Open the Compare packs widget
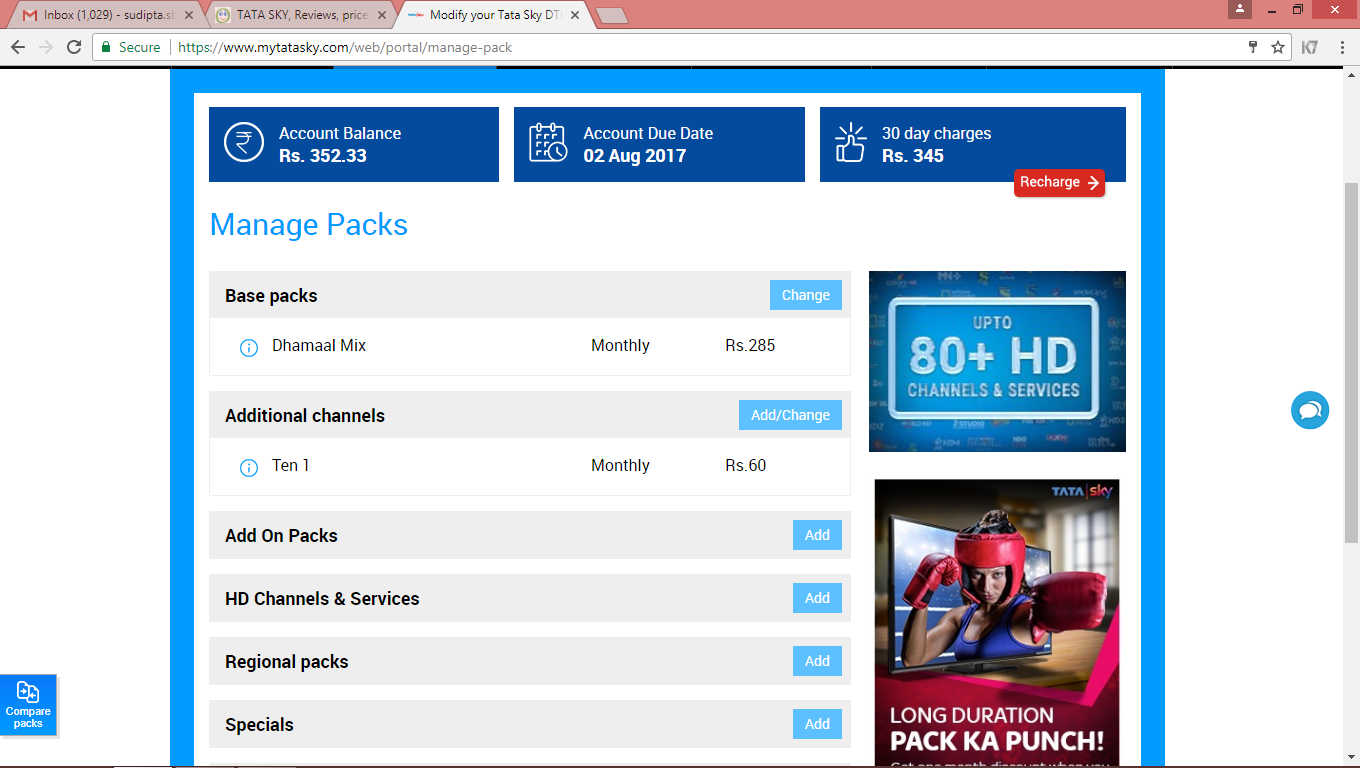1360x768 pixels. tap(28, 705)
